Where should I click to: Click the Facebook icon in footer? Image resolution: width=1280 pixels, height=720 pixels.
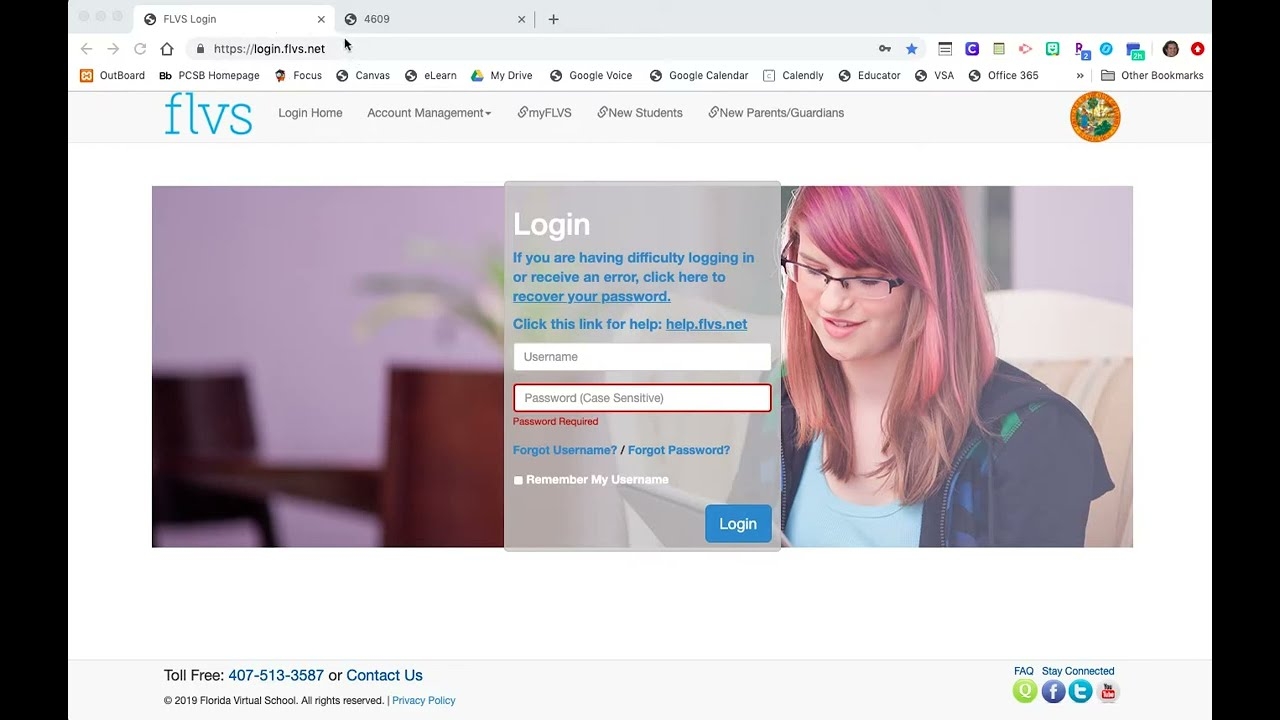coord(1053,691)
